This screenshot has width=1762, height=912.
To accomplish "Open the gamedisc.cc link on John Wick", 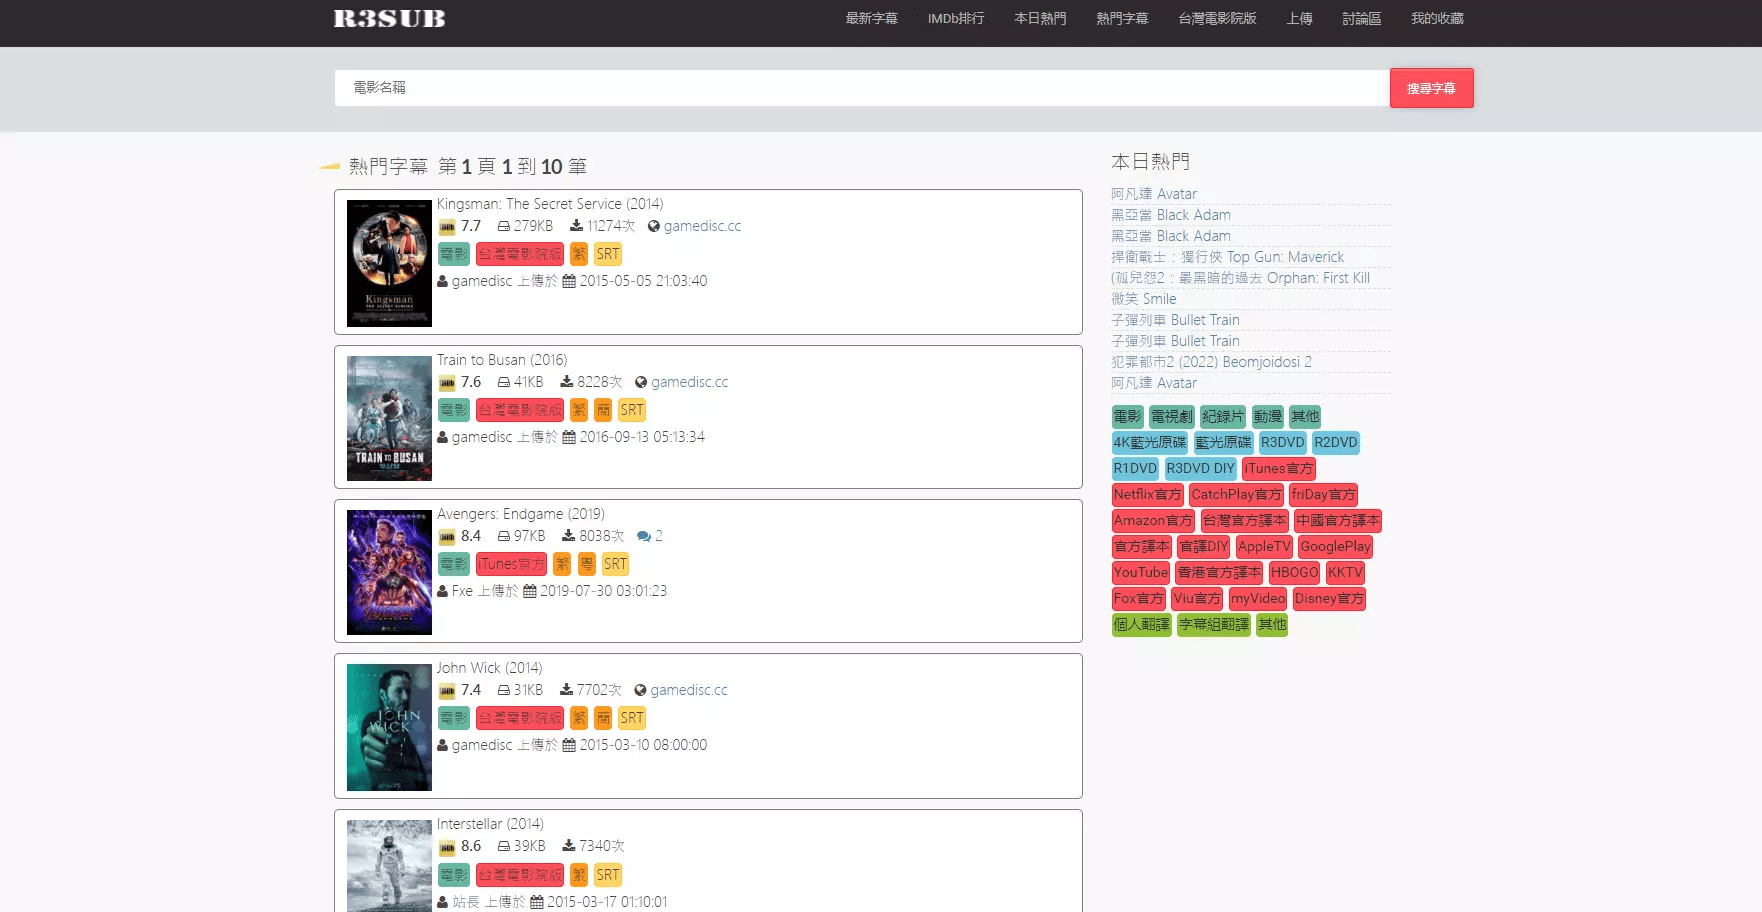I will click(688, 690).
